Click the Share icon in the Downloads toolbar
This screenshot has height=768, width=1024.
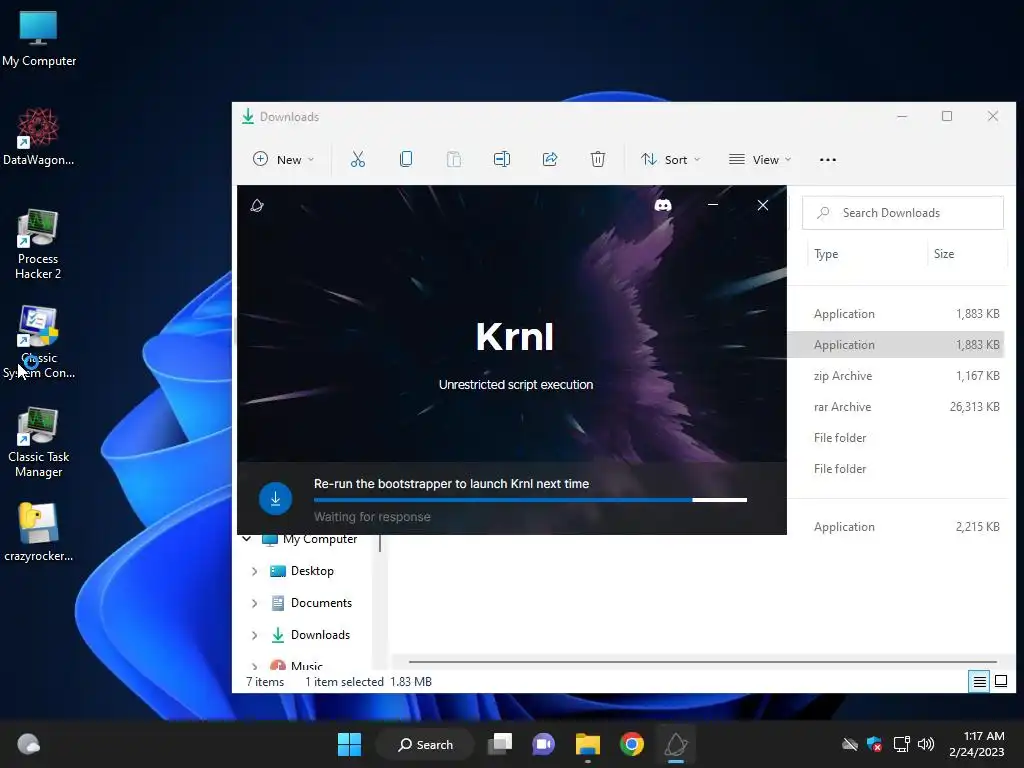[550, 159]
